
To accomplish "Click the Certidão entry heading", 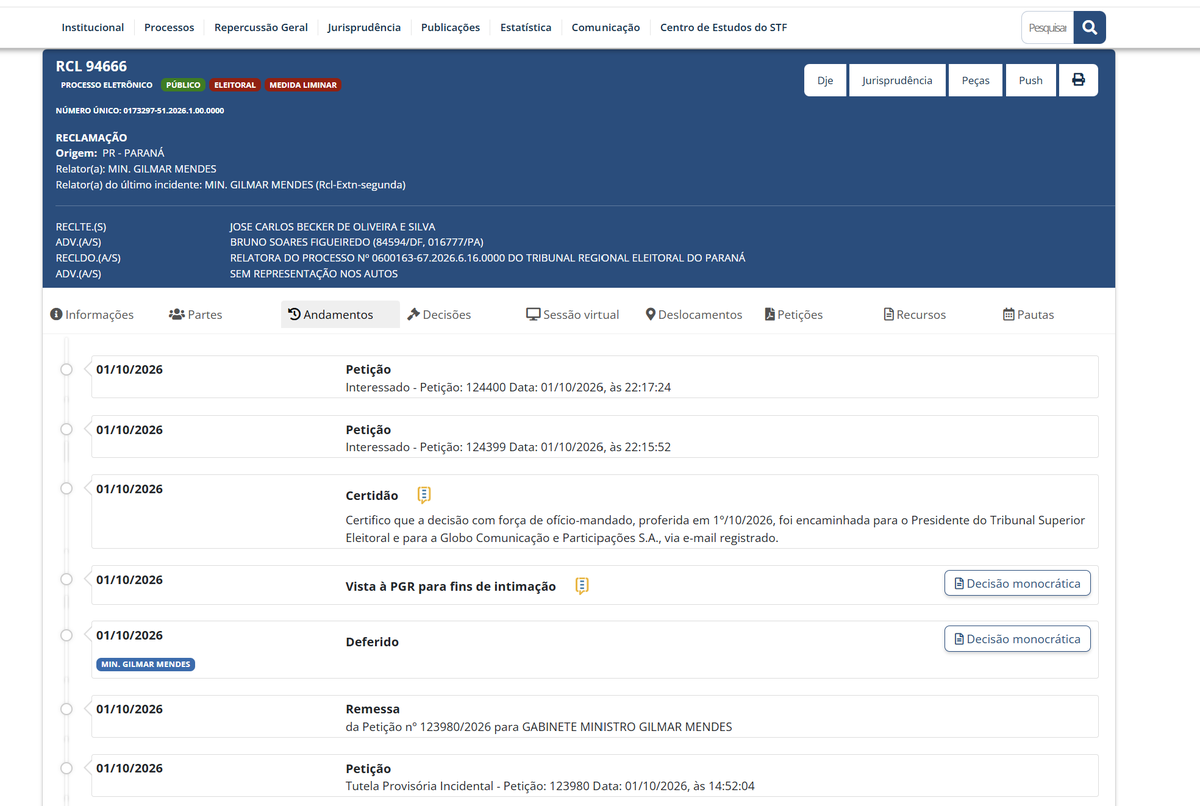I will point(372,496).
